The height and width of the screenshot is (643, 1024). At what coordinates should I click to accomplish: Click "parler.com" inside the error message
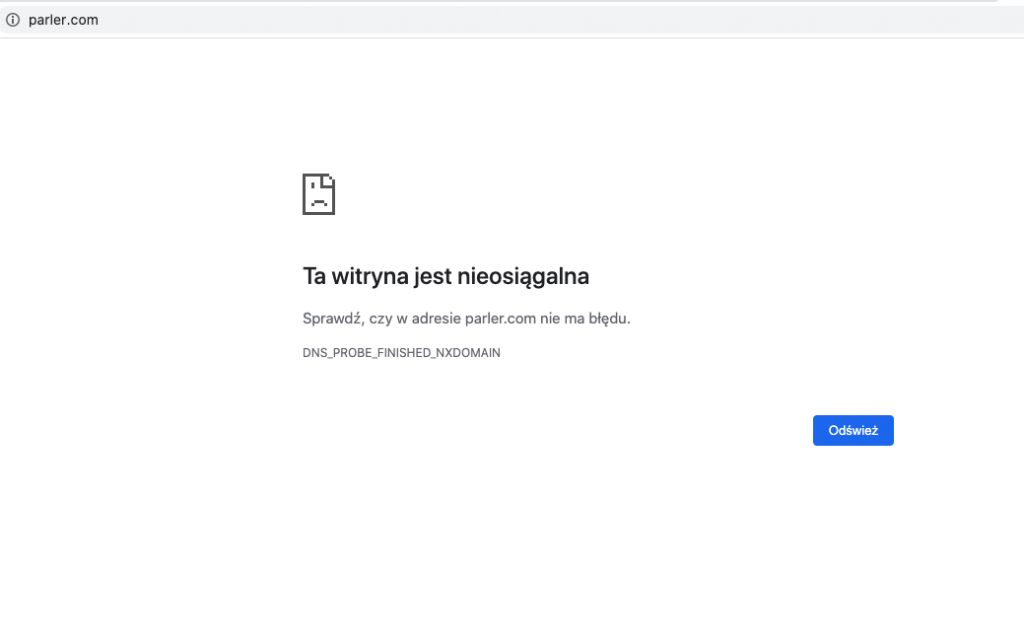pos(495,319)
